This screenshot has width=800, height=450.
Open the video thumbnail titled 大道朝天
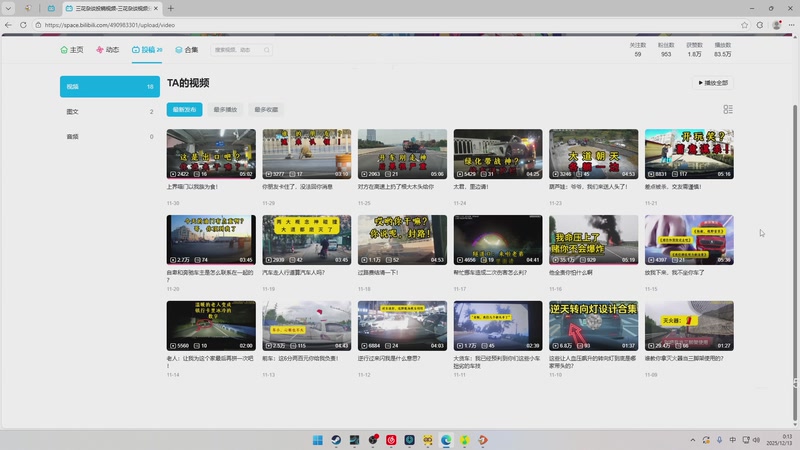pos(593,153)
